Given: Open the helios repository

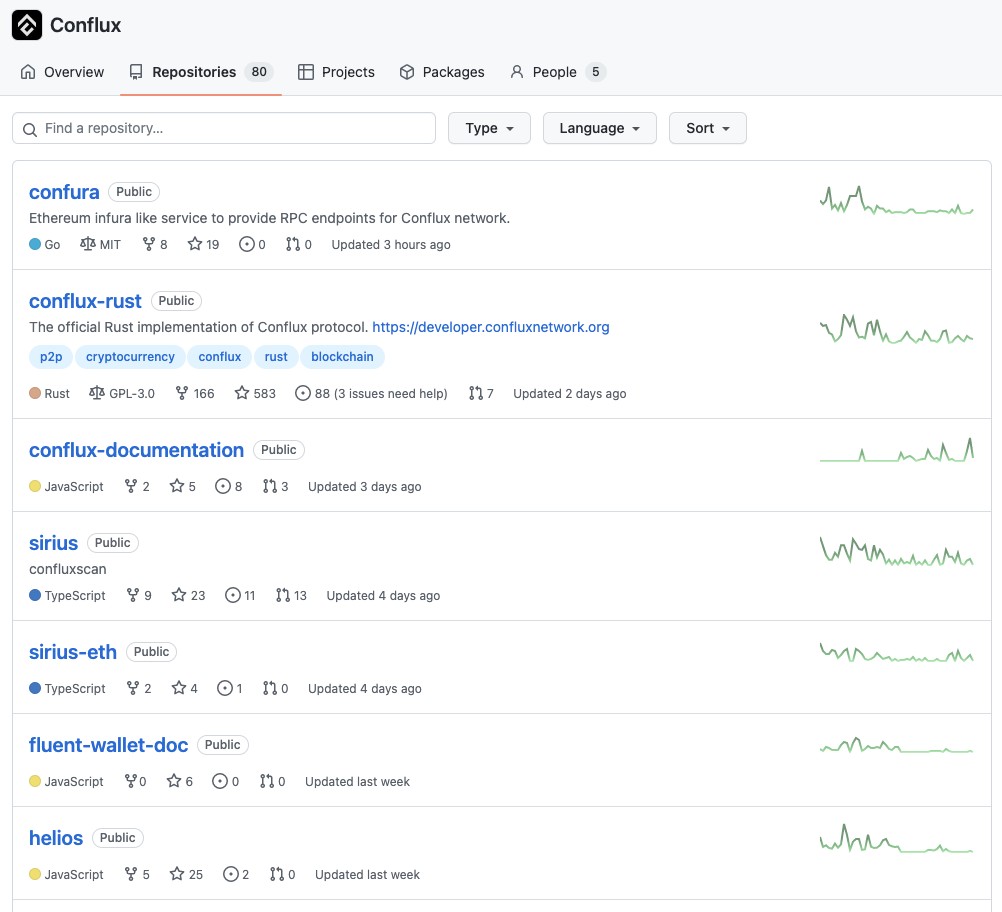Looking at the screenshot, I should pyautogui.click(x=56, y=838).
